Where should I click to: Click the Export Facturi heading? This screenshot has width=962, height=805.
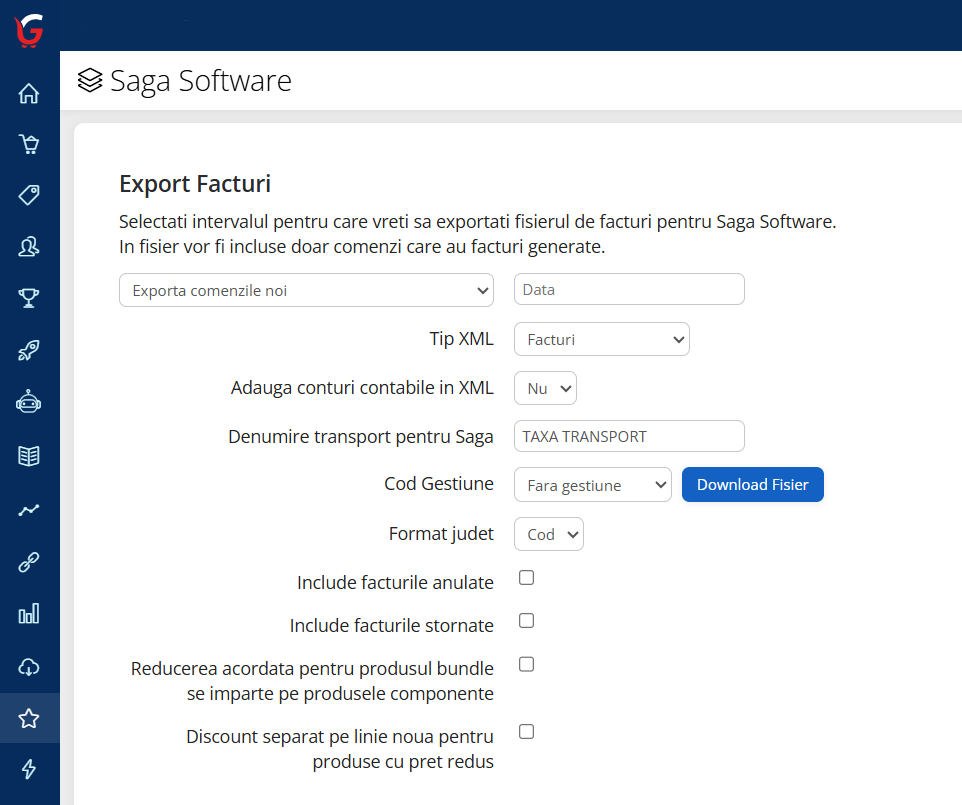point(195,184)
